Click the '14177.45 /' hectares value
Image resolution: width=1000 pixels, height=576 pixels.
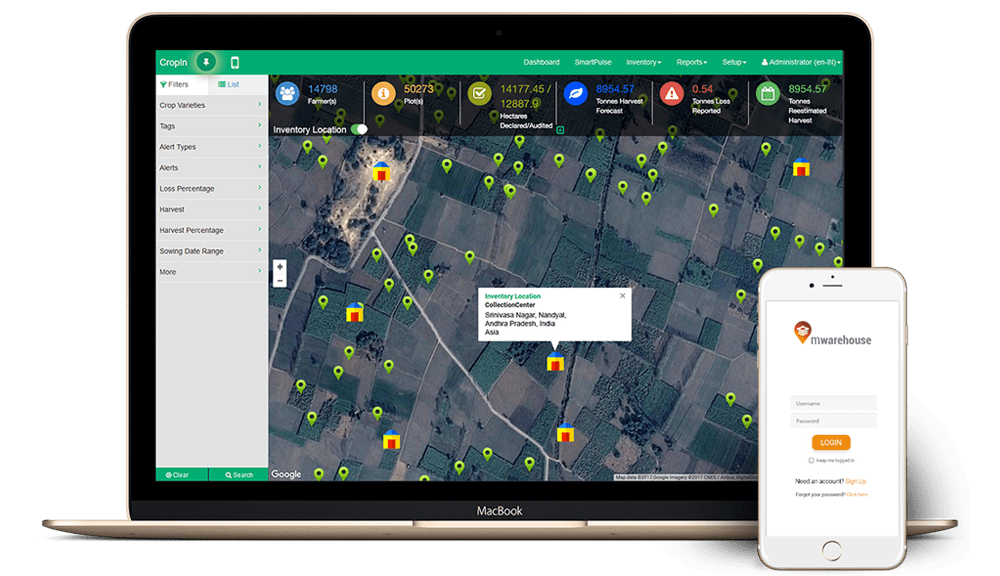[x=526, y=89]
